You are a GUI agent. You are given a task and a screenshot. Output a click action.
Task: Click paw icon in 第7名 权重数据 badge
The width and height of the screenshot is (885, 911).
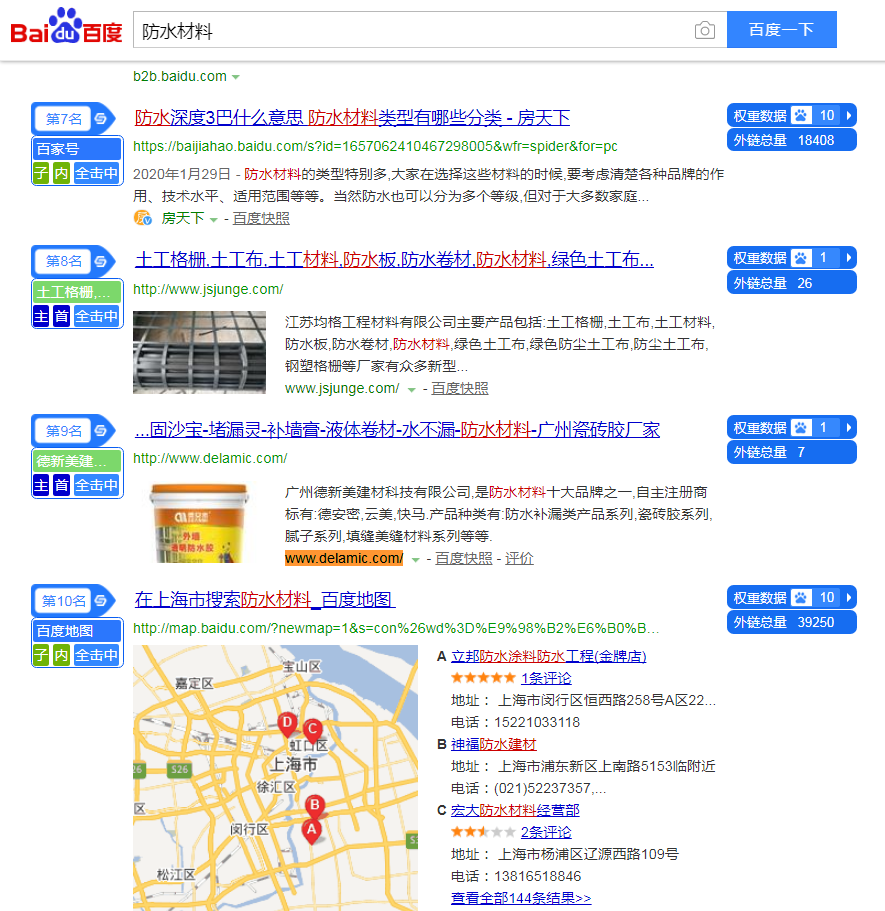801,115
